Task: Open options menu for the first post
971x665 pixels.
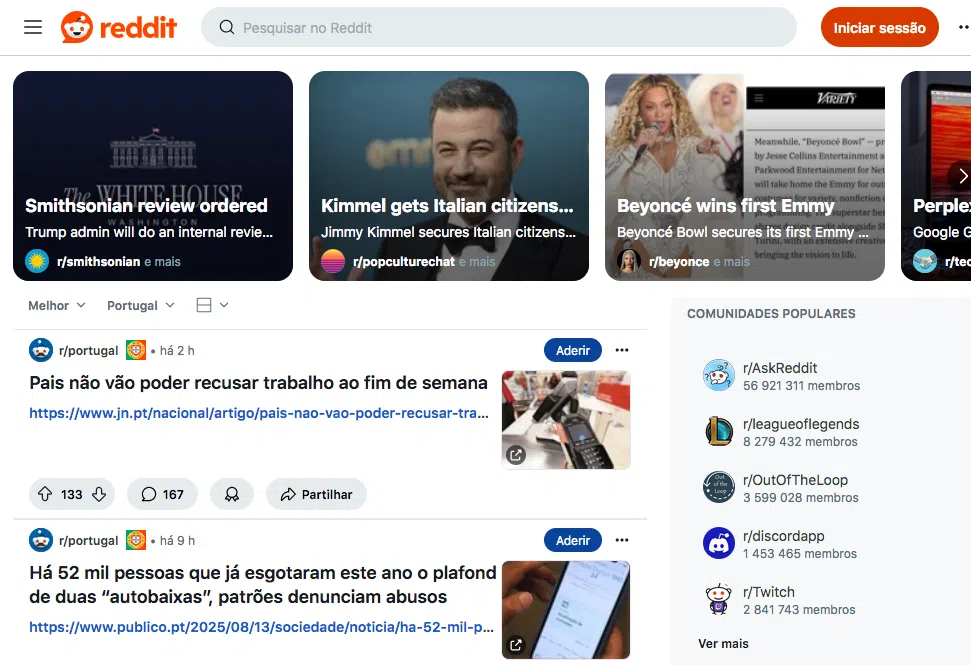Action: (622, 350)
